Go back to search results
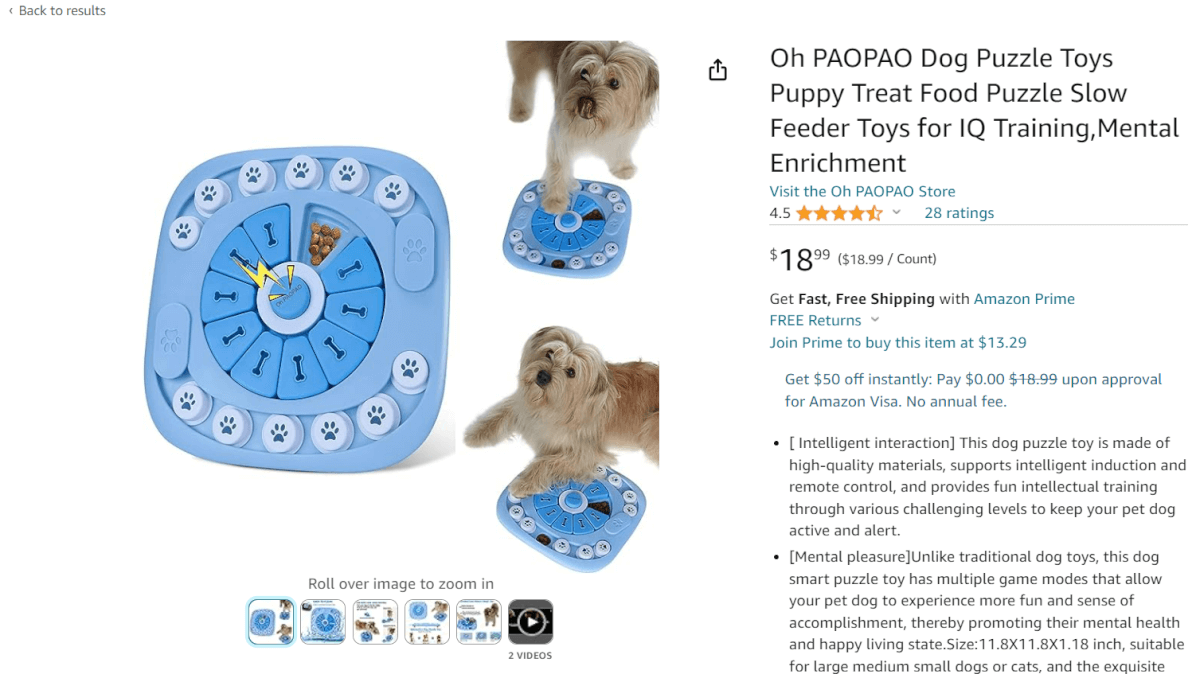1200x674 pixels. (62, 11)
